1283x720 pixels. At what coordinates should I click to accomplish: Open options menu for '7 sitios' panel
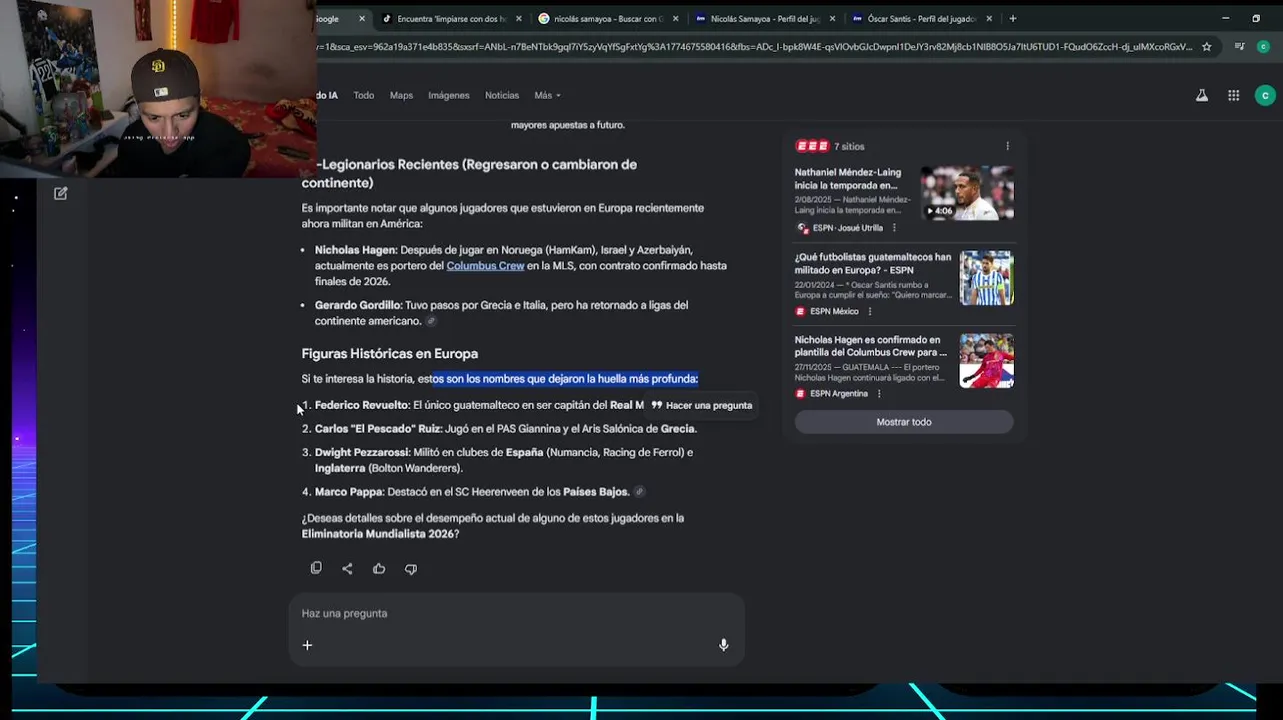[1007, 146]
